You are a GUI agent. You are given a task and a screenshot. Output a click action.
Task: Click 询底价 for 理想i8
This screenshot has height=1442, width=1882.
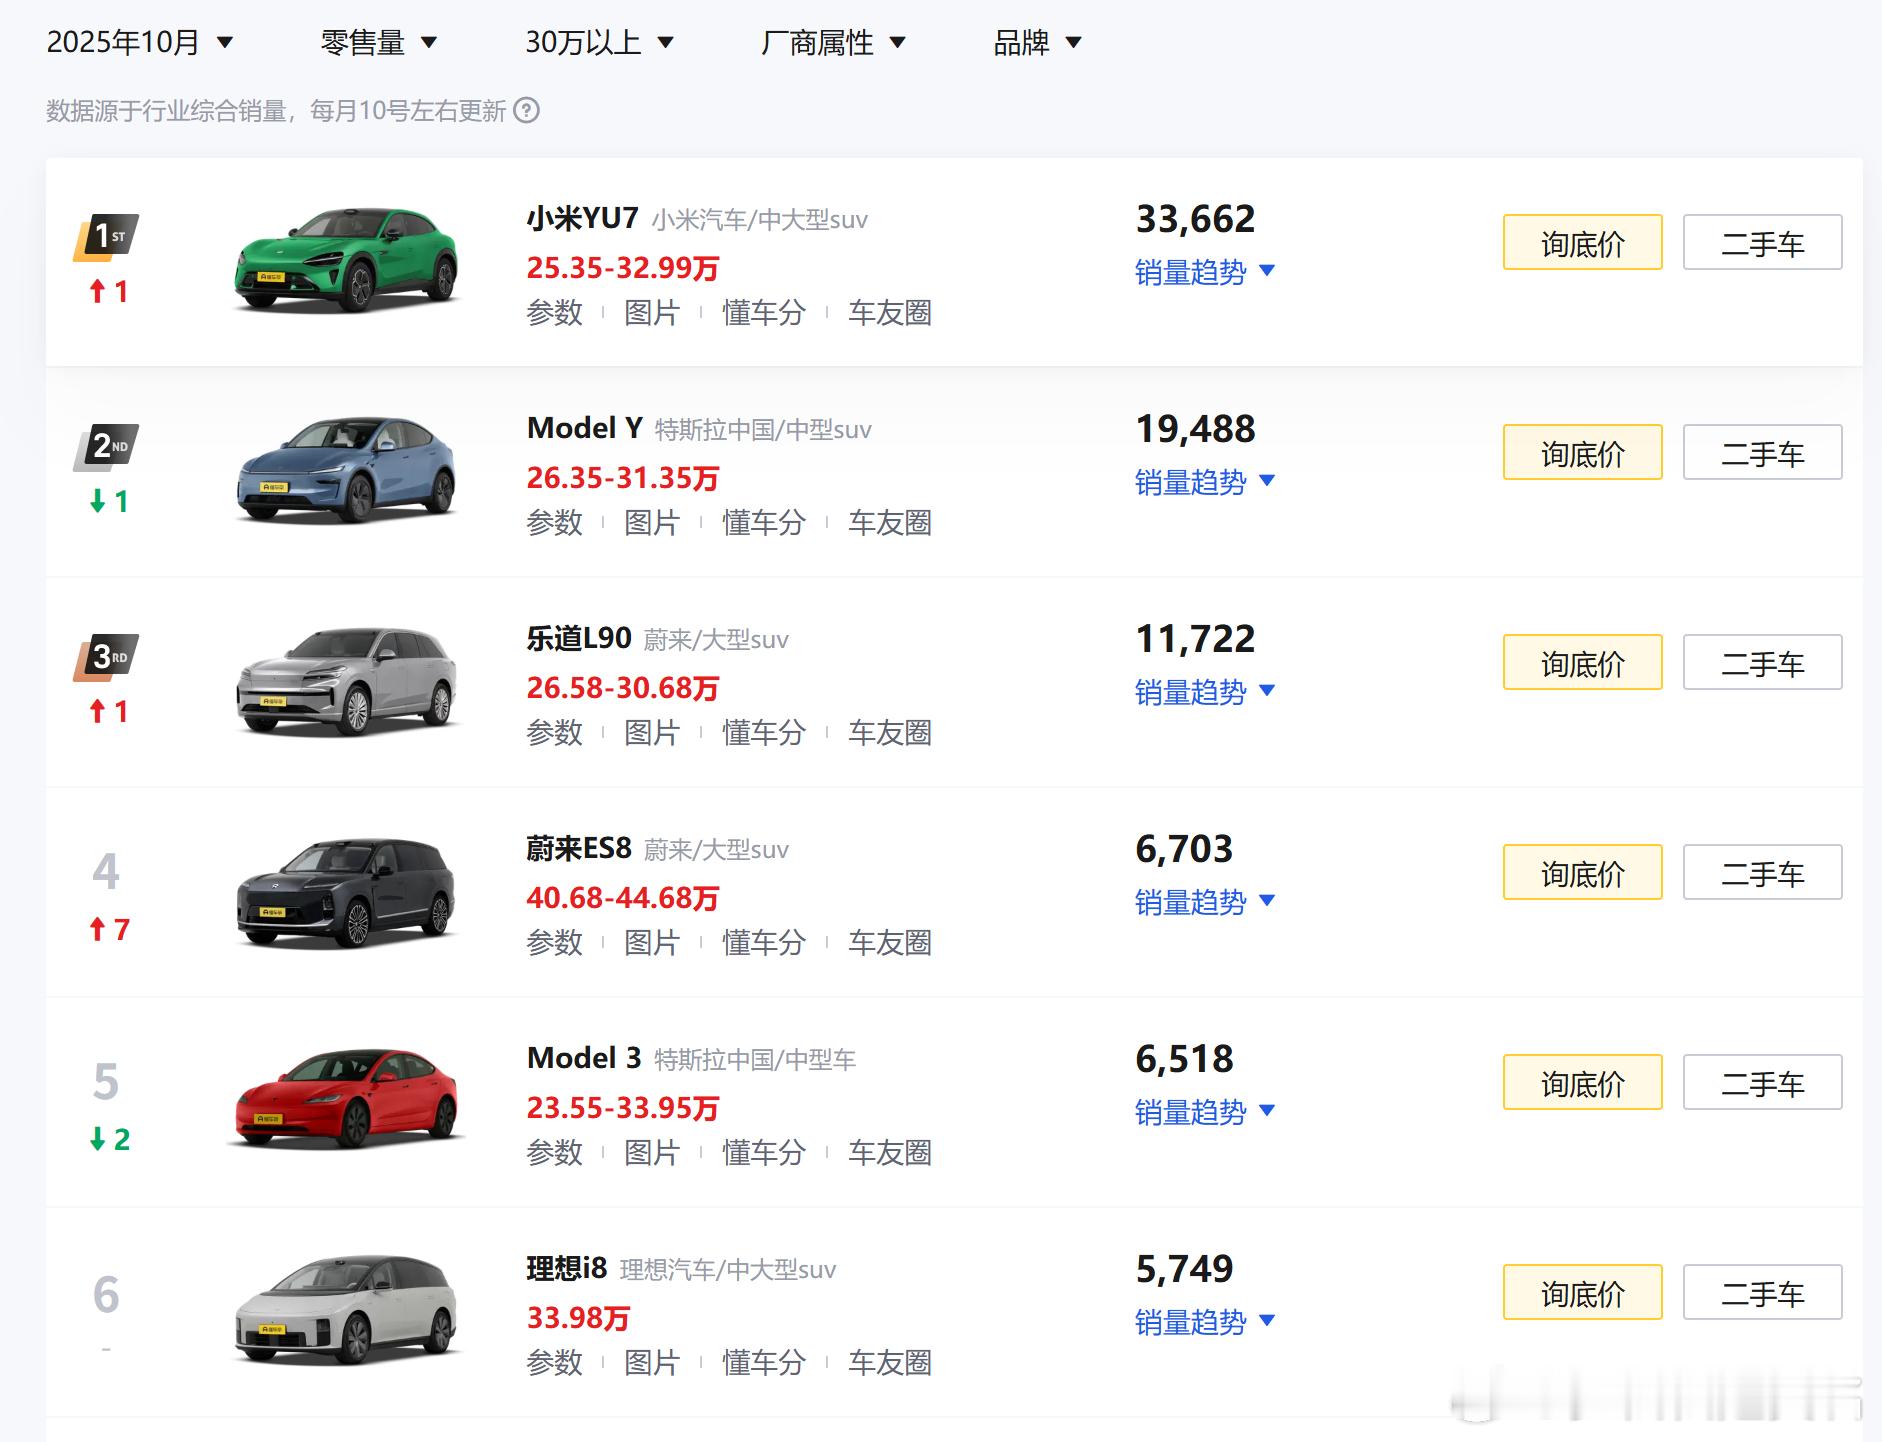pyautogui.click(x=1583, y=1292)
